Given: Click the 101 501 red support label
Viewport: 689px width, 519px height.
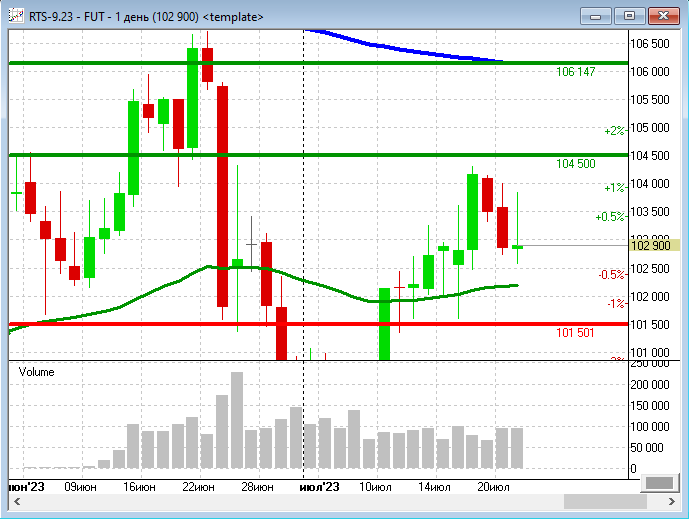Looking at the screenshot, I should click(x=575, y=333).
